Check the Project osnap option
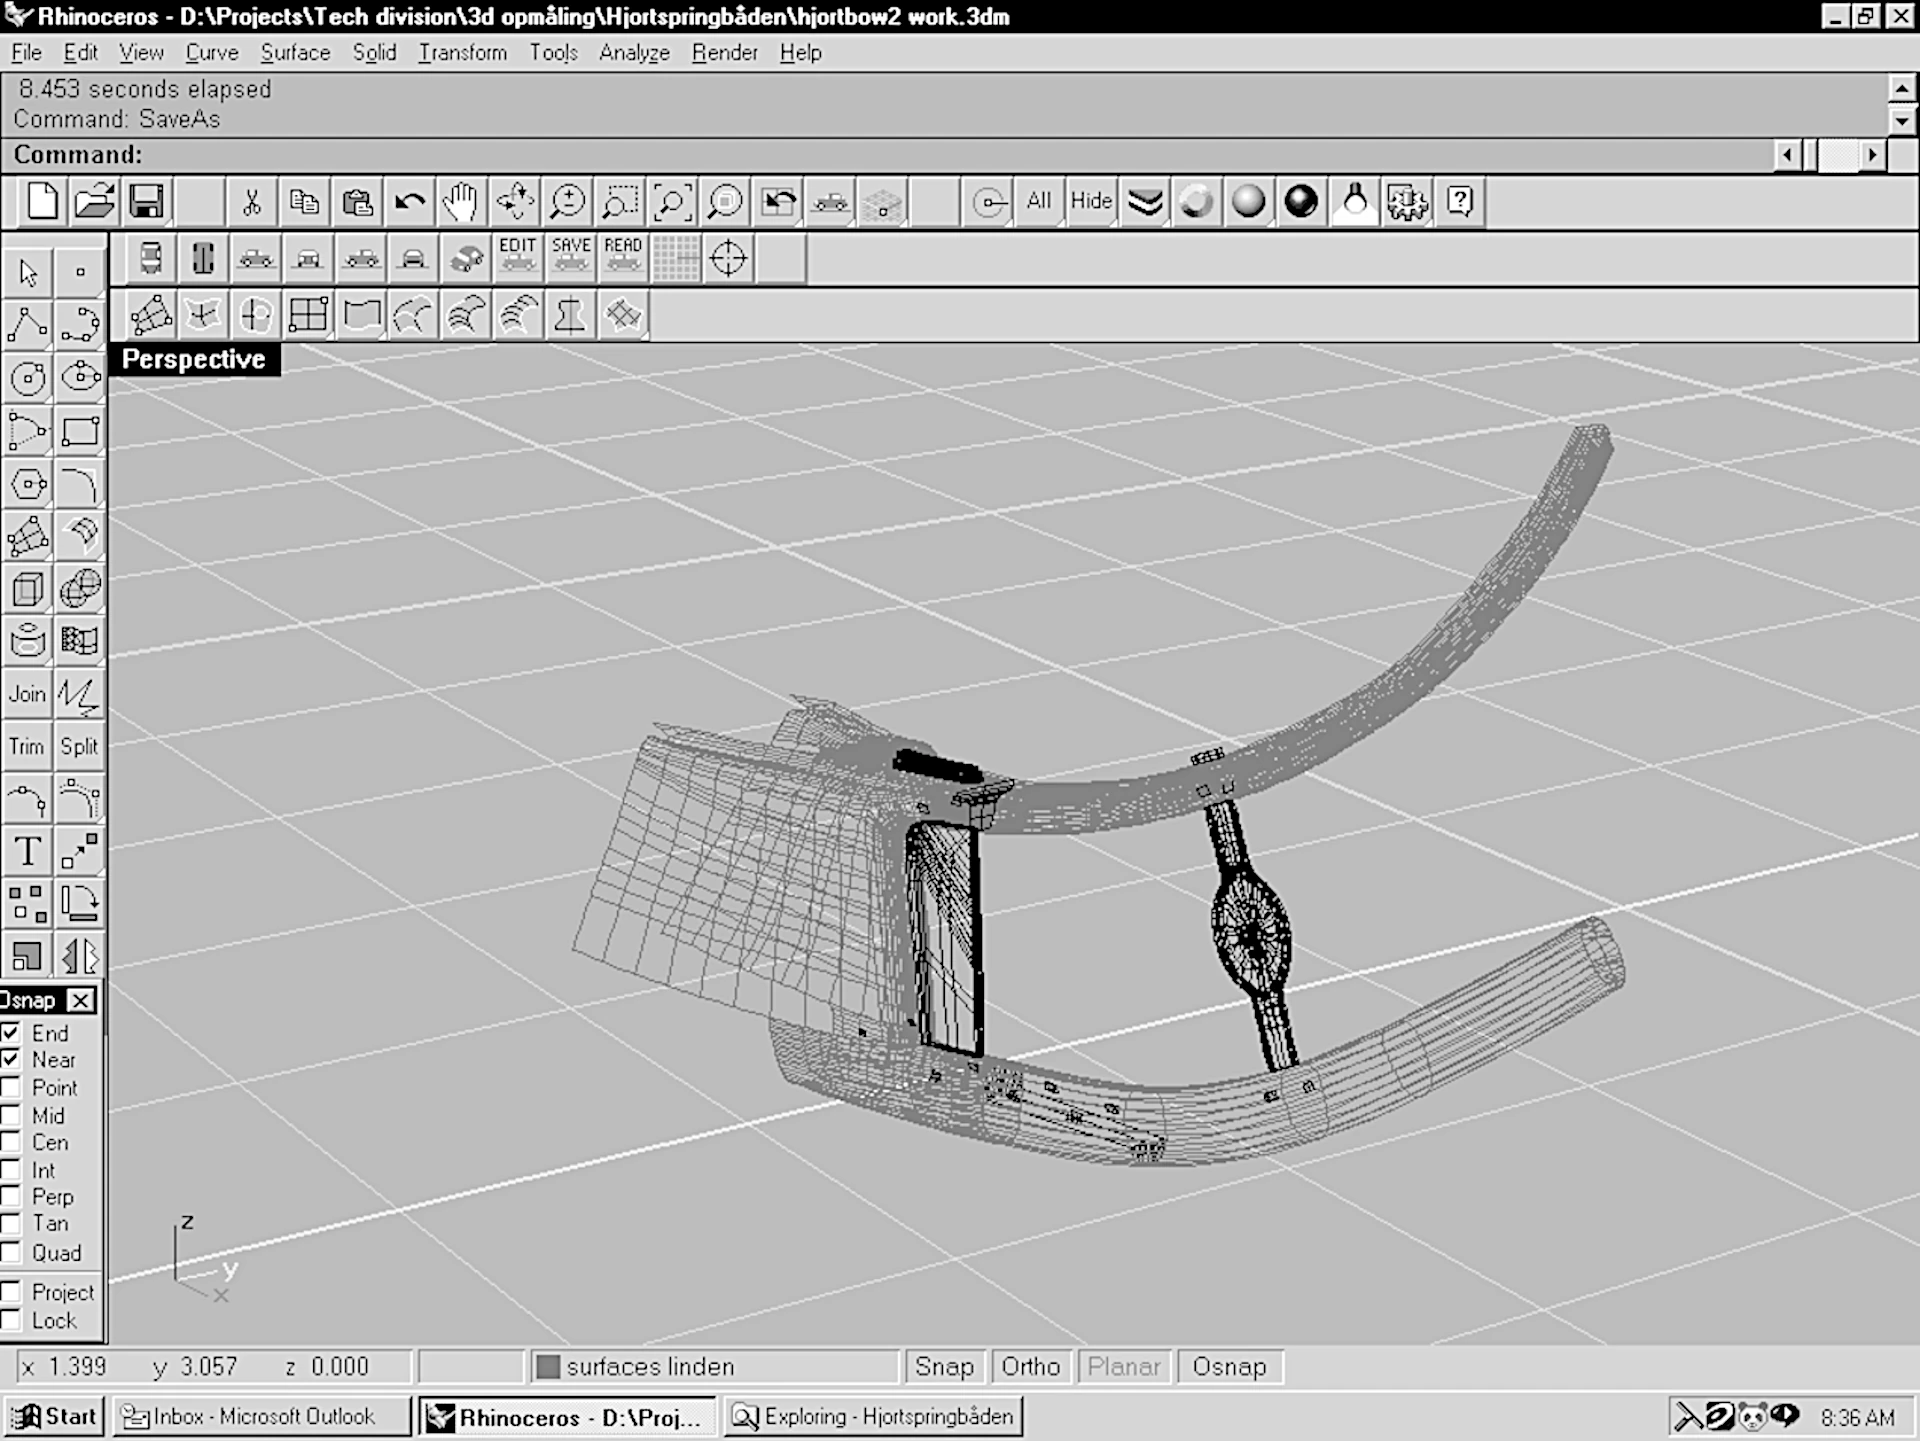The height and width of the screenshot is (1441, 1920). 11,1291
